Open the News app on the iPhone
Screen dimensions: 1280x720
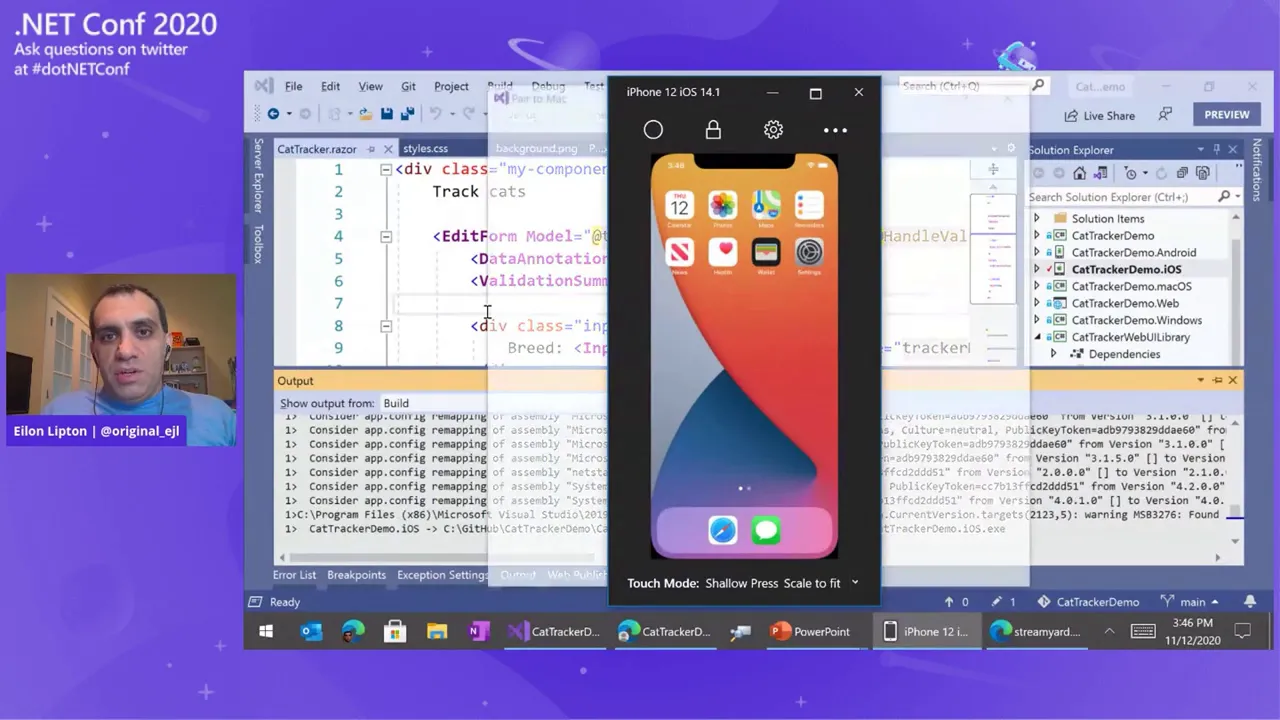click(679, 252)
